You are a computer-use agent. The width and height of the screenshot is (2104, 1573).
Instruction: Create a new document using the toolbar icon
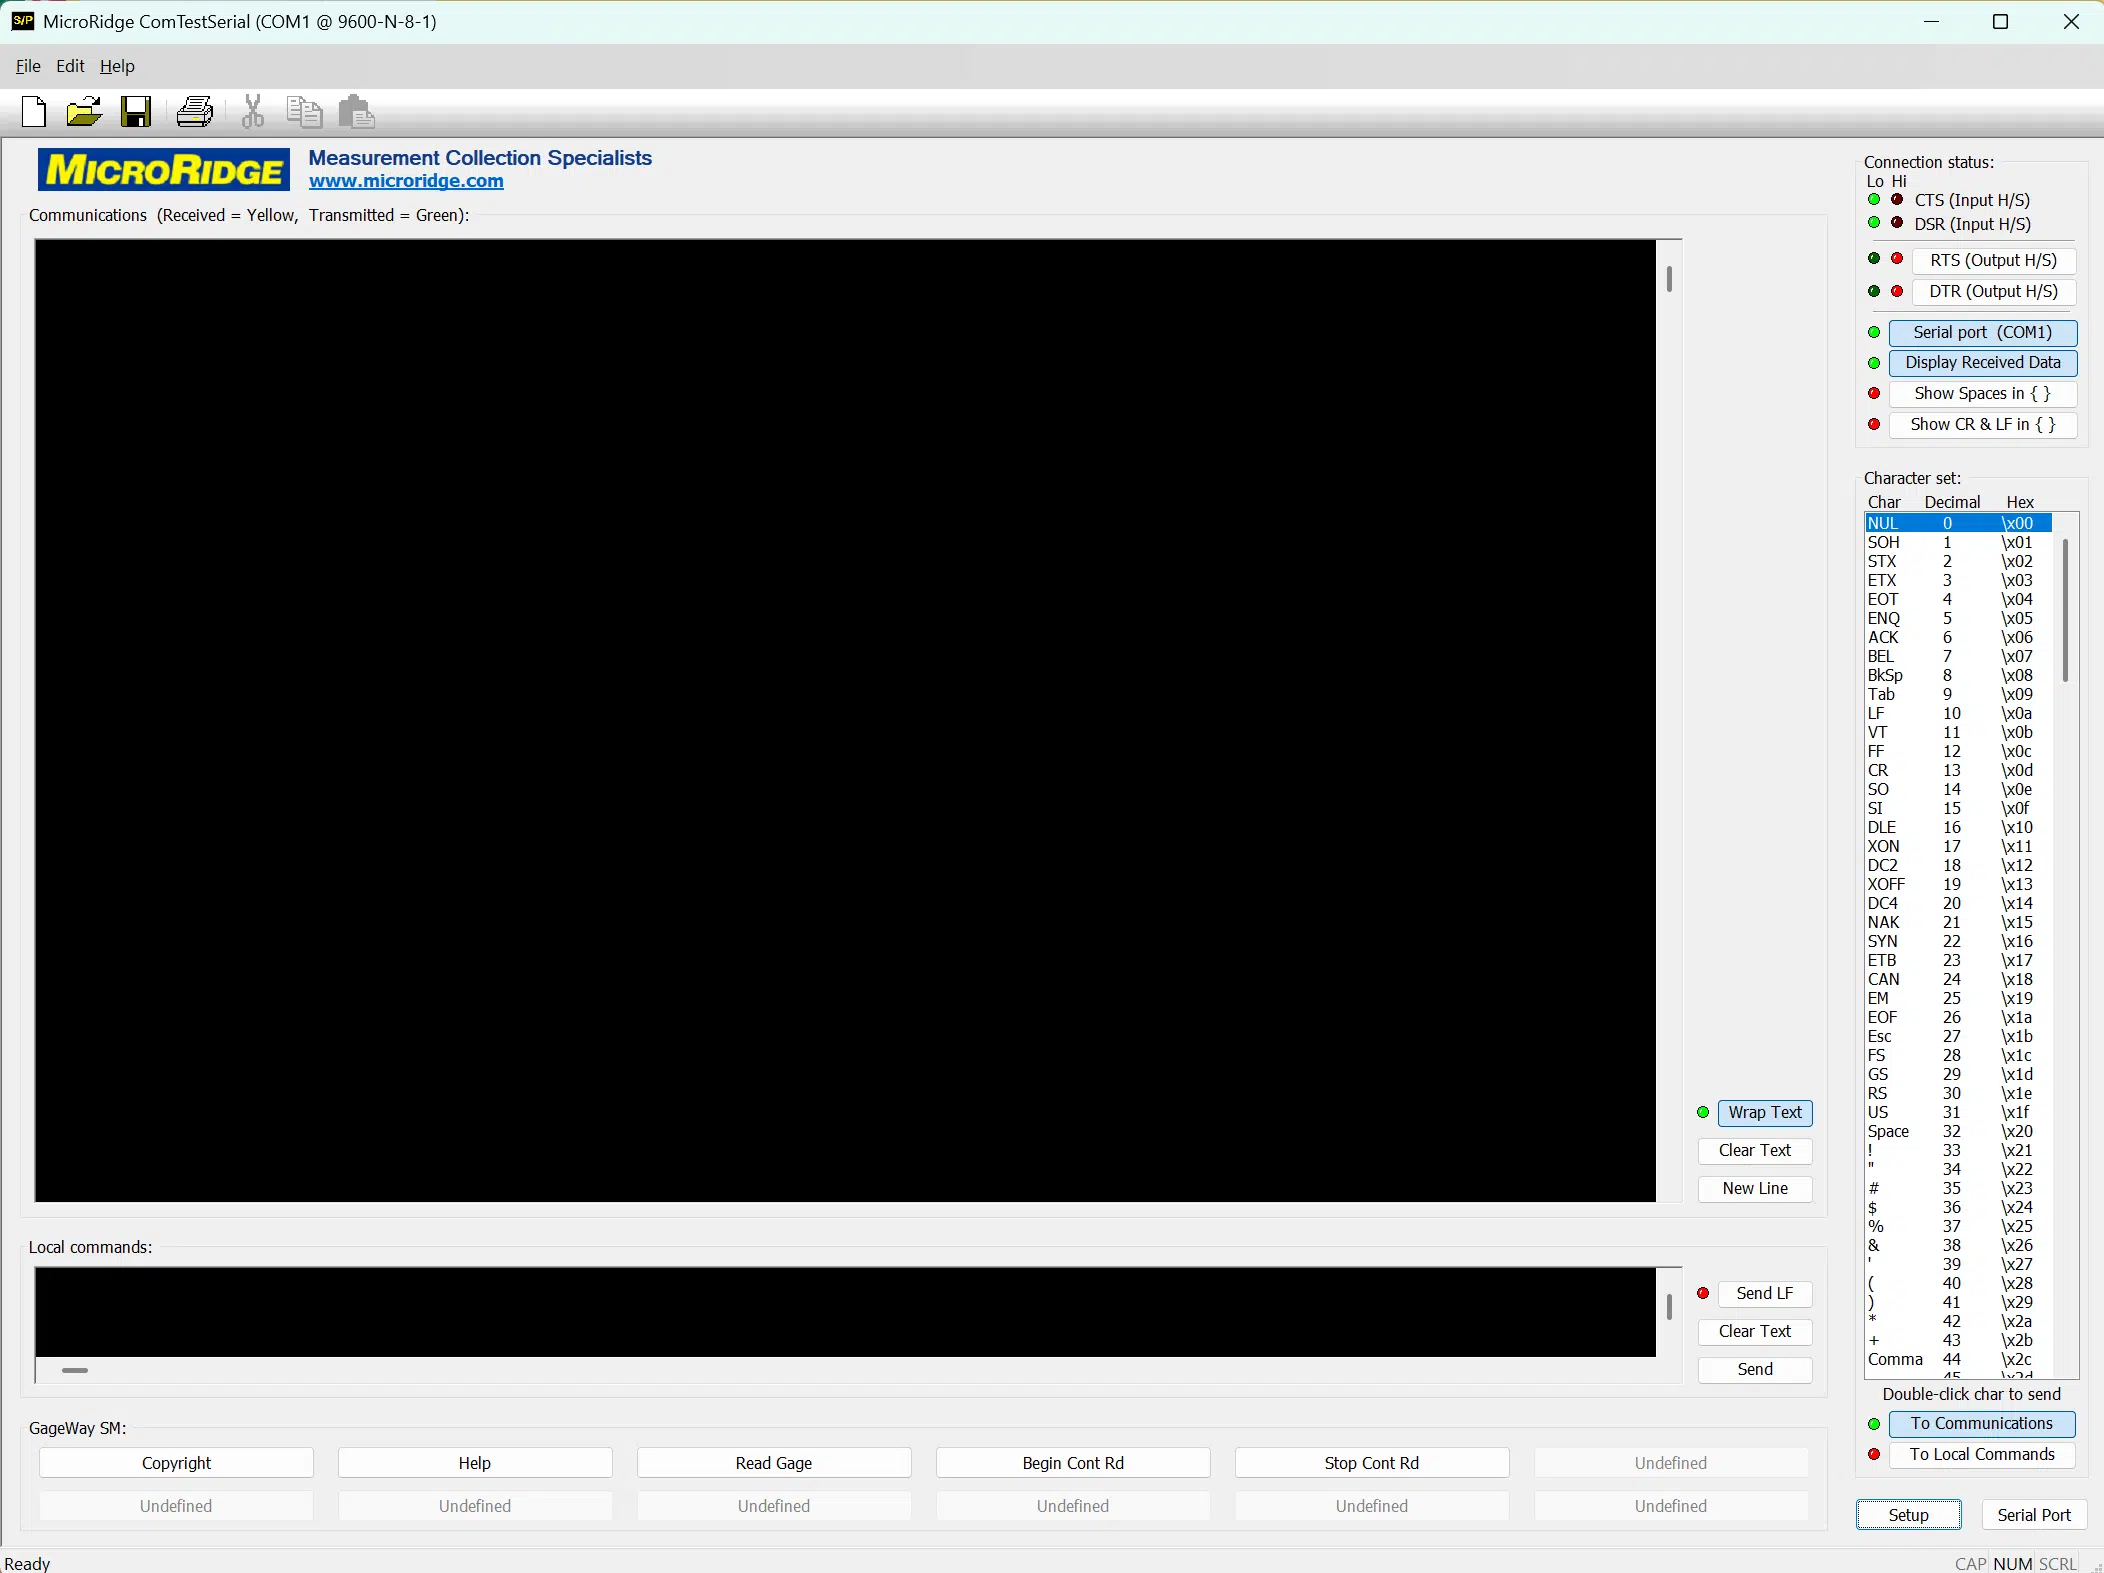pyautogui.click(x=33, y=112)
